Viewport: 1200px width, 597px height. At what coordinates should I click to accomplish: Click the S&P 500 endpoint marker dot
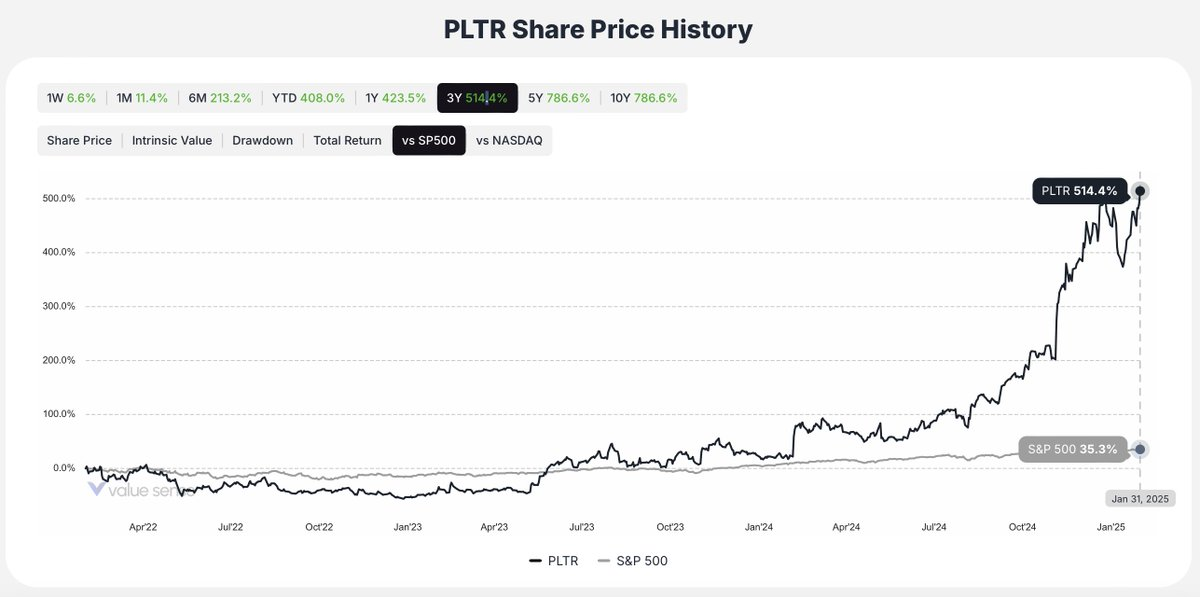click(1140, 449)
